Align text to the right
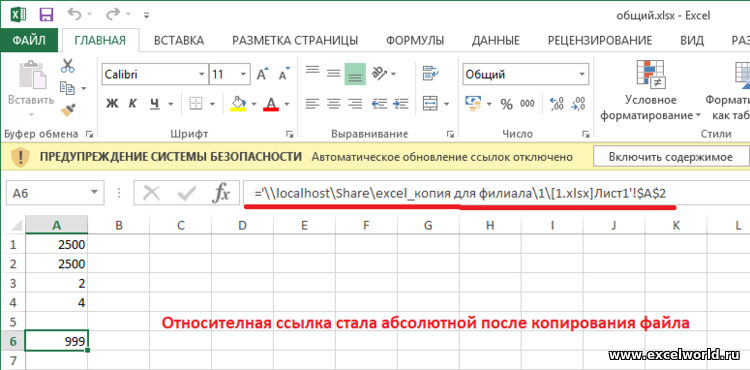Image resolution: width=750 pixels, height=370 pixels. pos(355,103)
